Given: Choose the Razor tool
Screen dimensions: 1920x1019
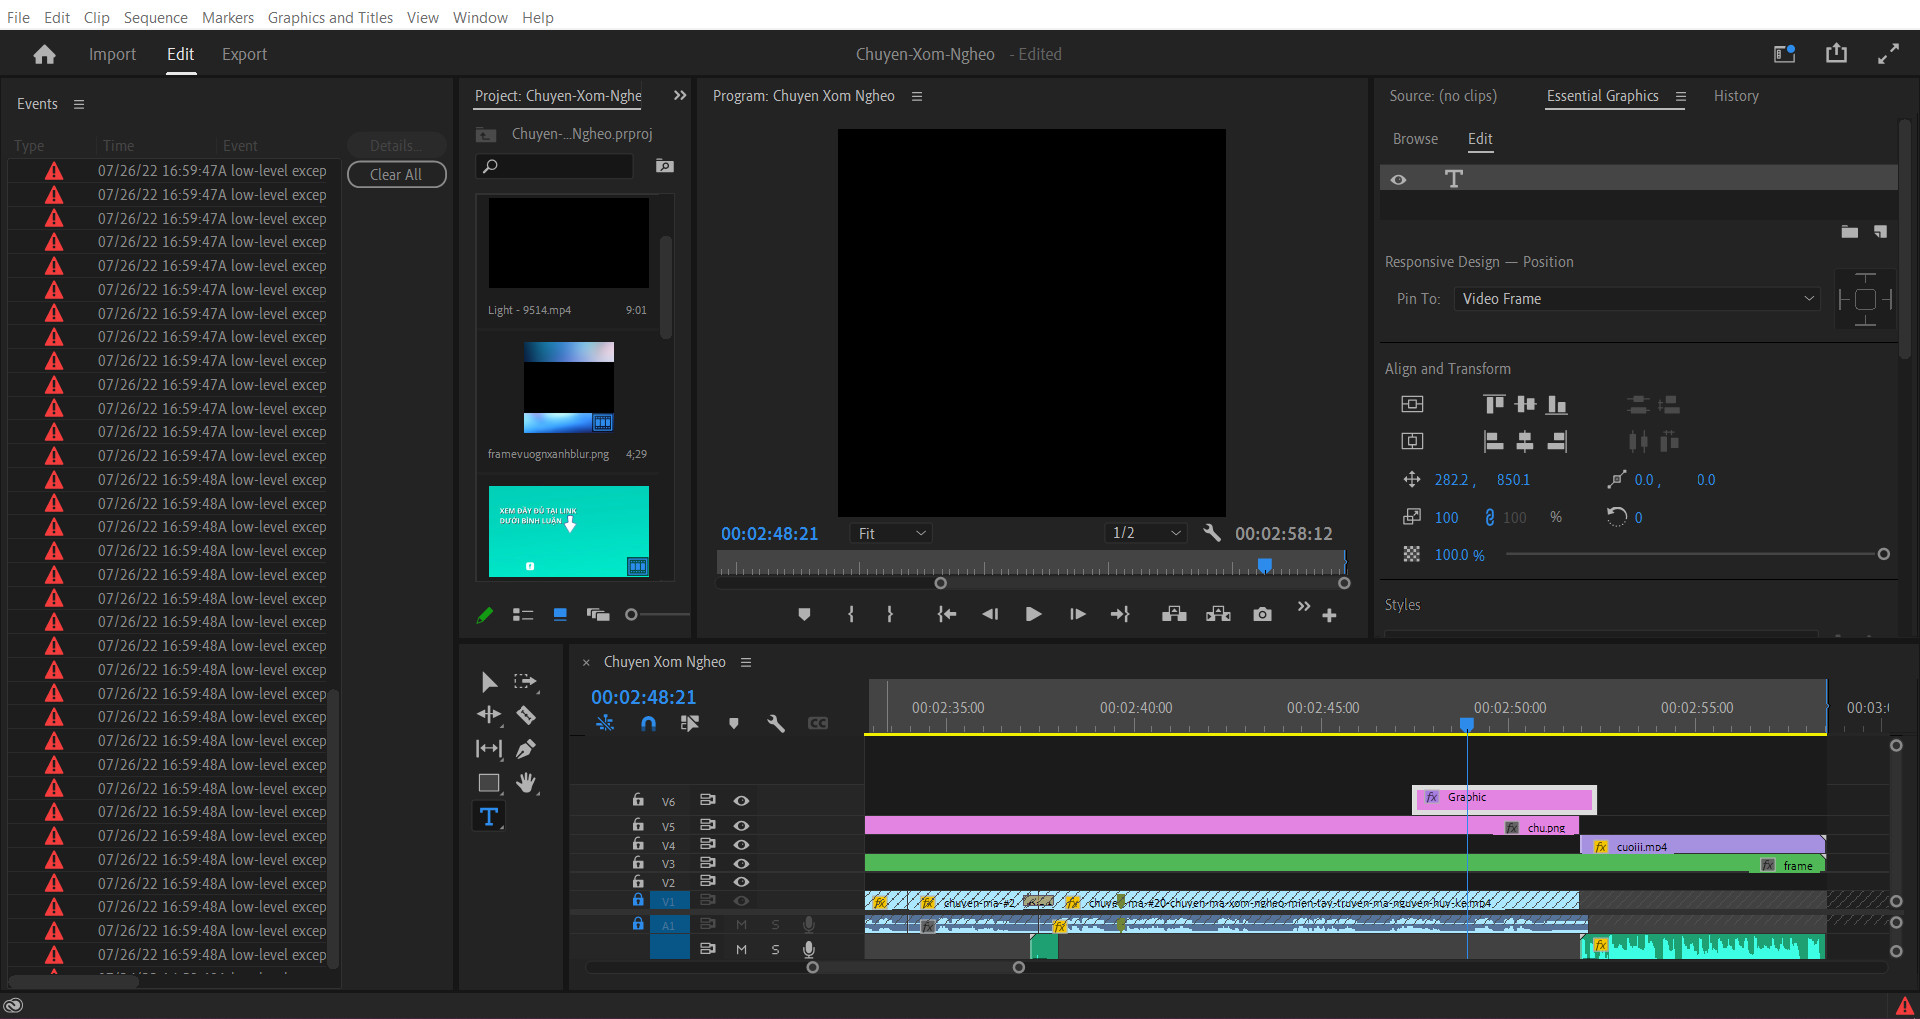Looking at the screenshot, I should [x=527, y=715].
